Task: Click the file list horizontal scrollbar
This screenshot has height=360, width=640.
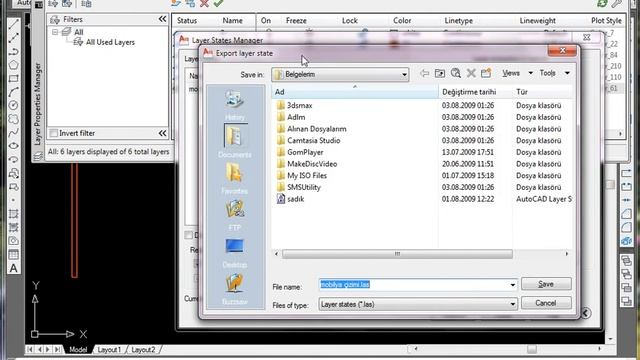Action: (x=397, y=254)
